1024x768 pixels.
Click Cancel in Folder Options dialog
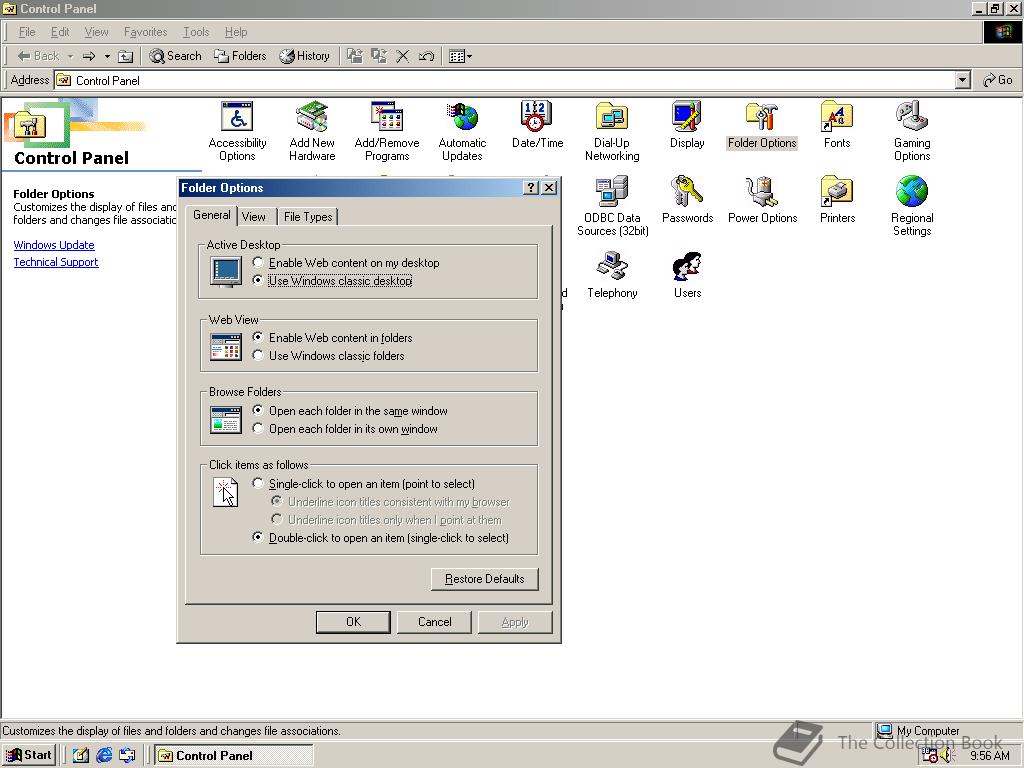[x=434, y=622]
